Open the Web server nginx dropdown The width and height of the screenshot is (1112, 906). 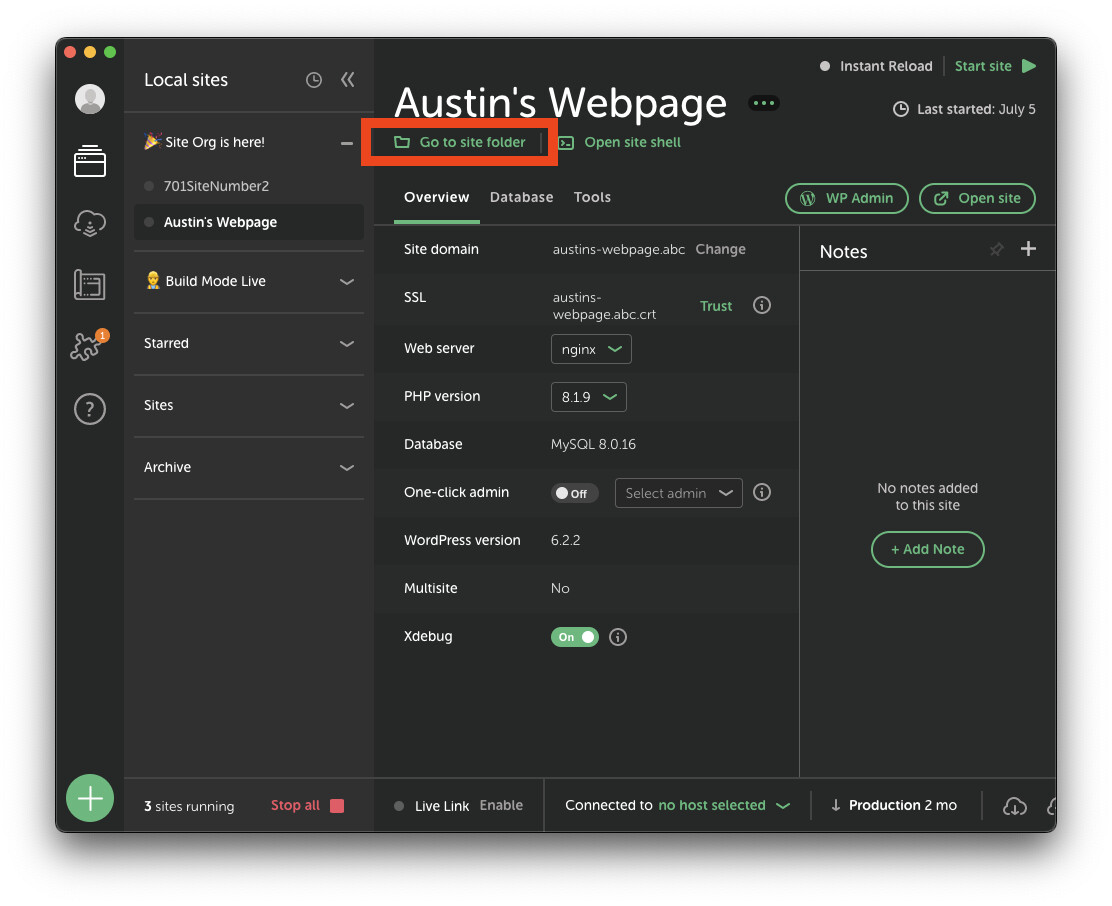click(591, 349)
